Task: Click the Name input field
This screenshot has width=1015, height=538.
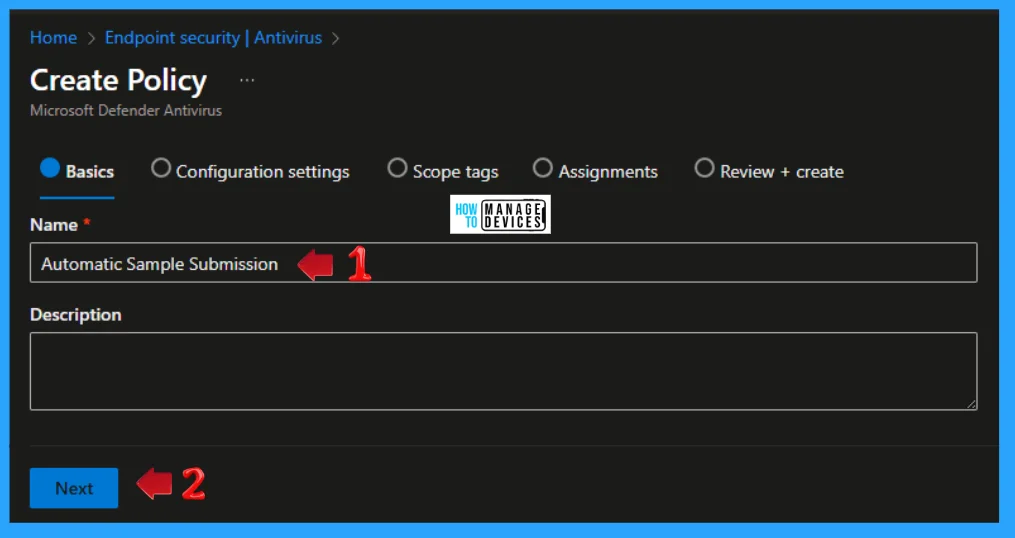Action: [503, 263]
